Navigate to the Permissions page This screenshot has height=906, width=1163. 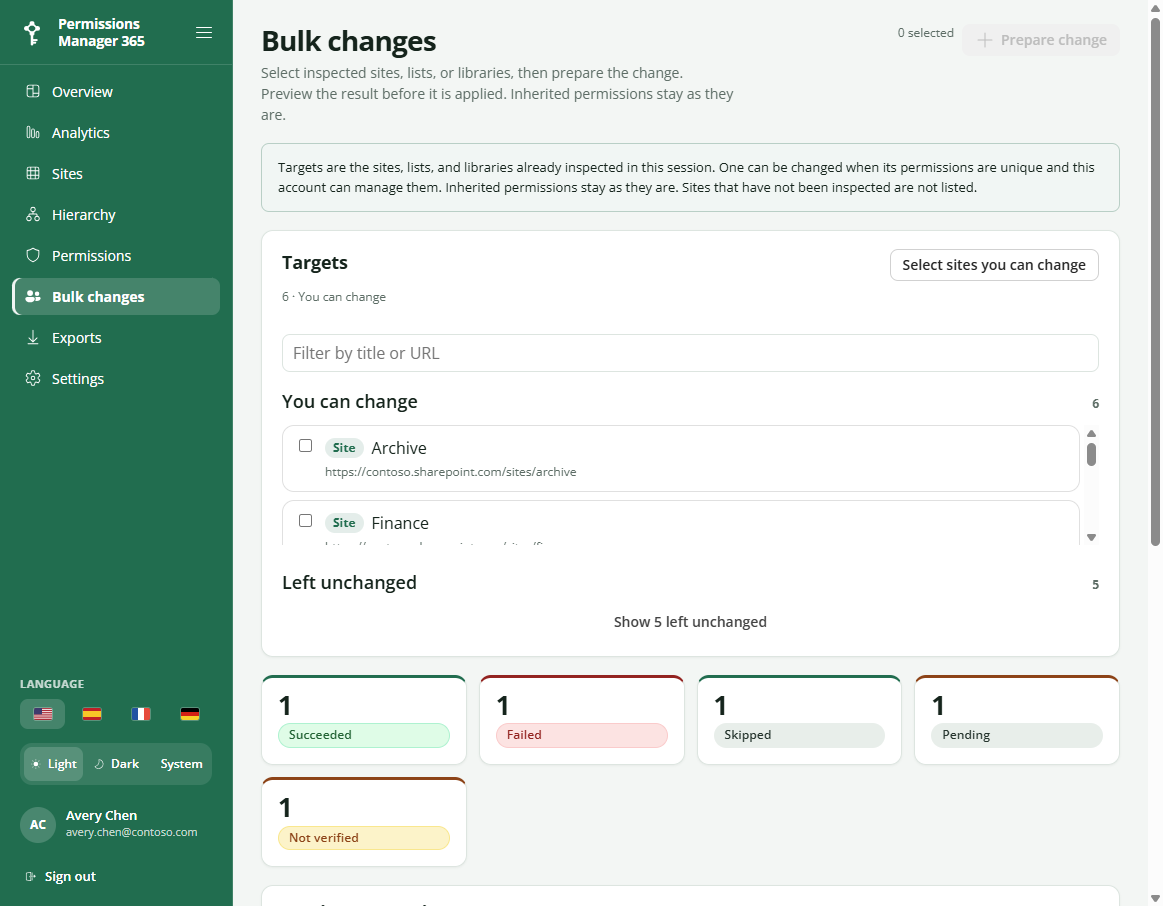pos(116,255)
